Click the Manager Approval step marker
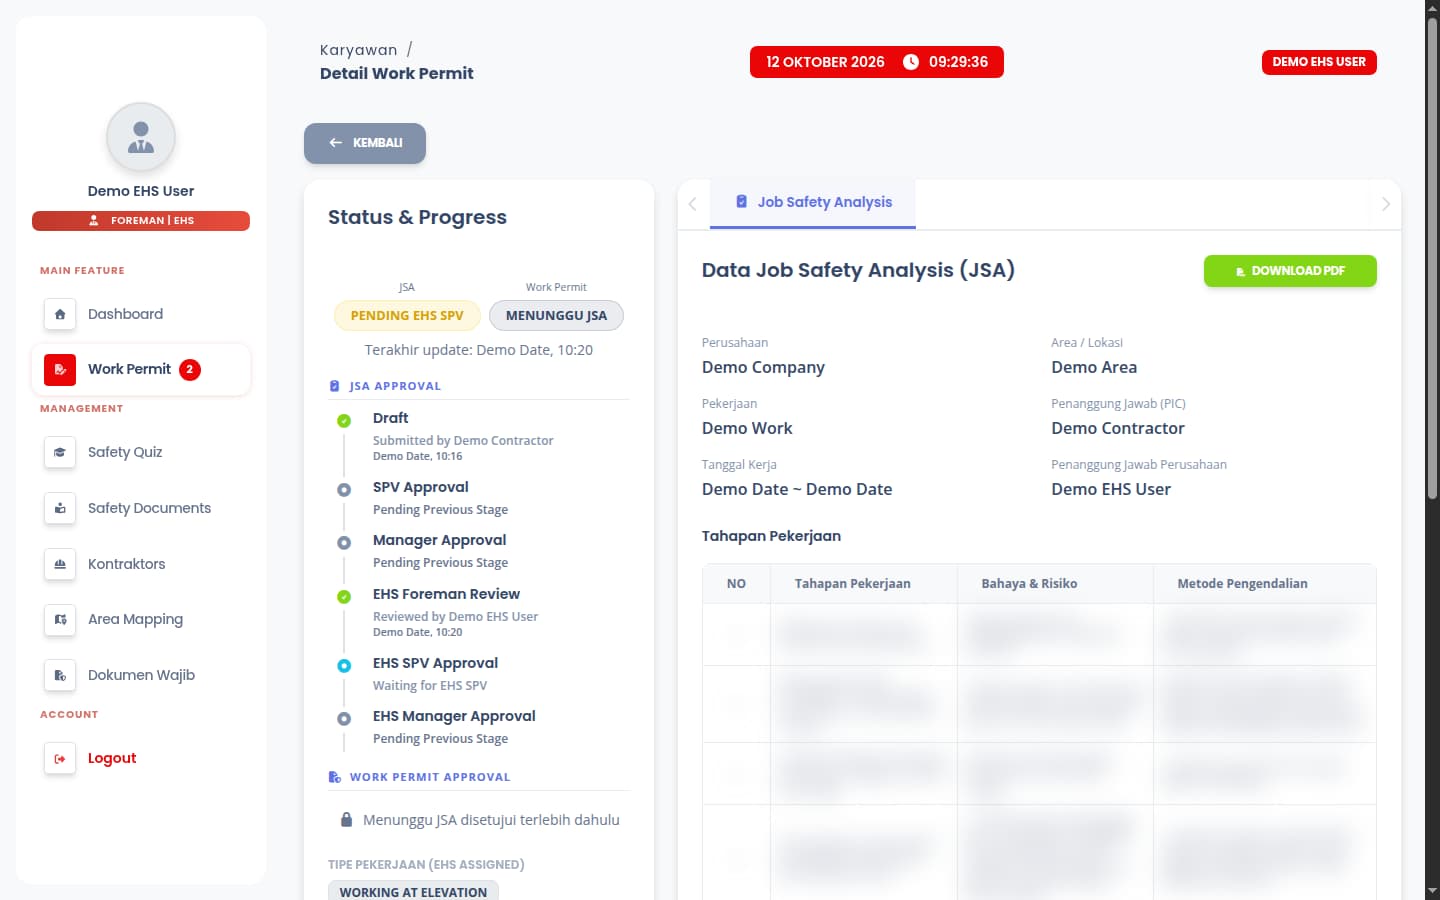Image resolution: width=1440 pixels, height=900 pixels. pos(344,543)
